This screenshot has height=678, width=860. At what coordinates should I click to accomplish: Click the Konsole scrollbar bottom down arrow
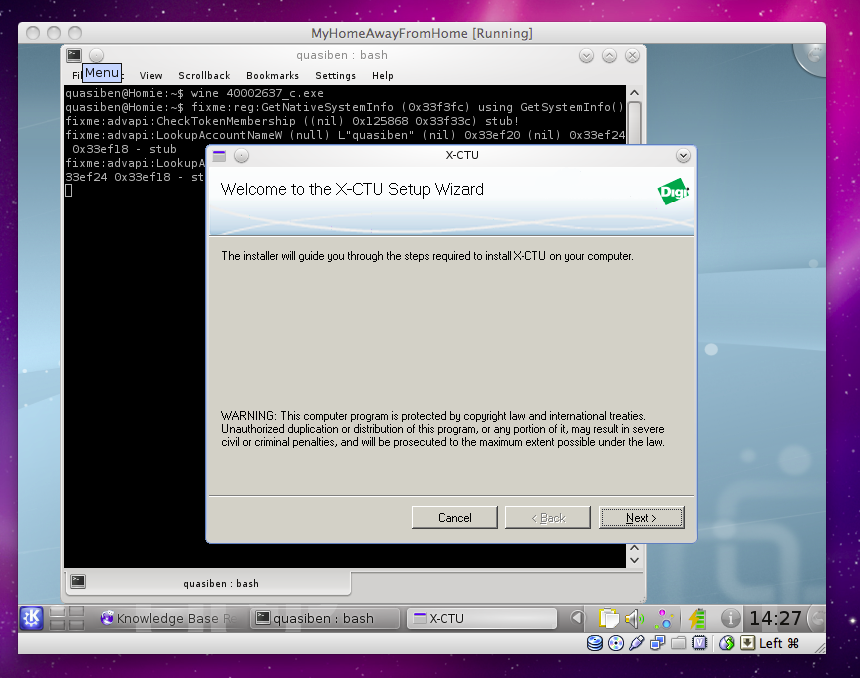click(x=635, y=561)
